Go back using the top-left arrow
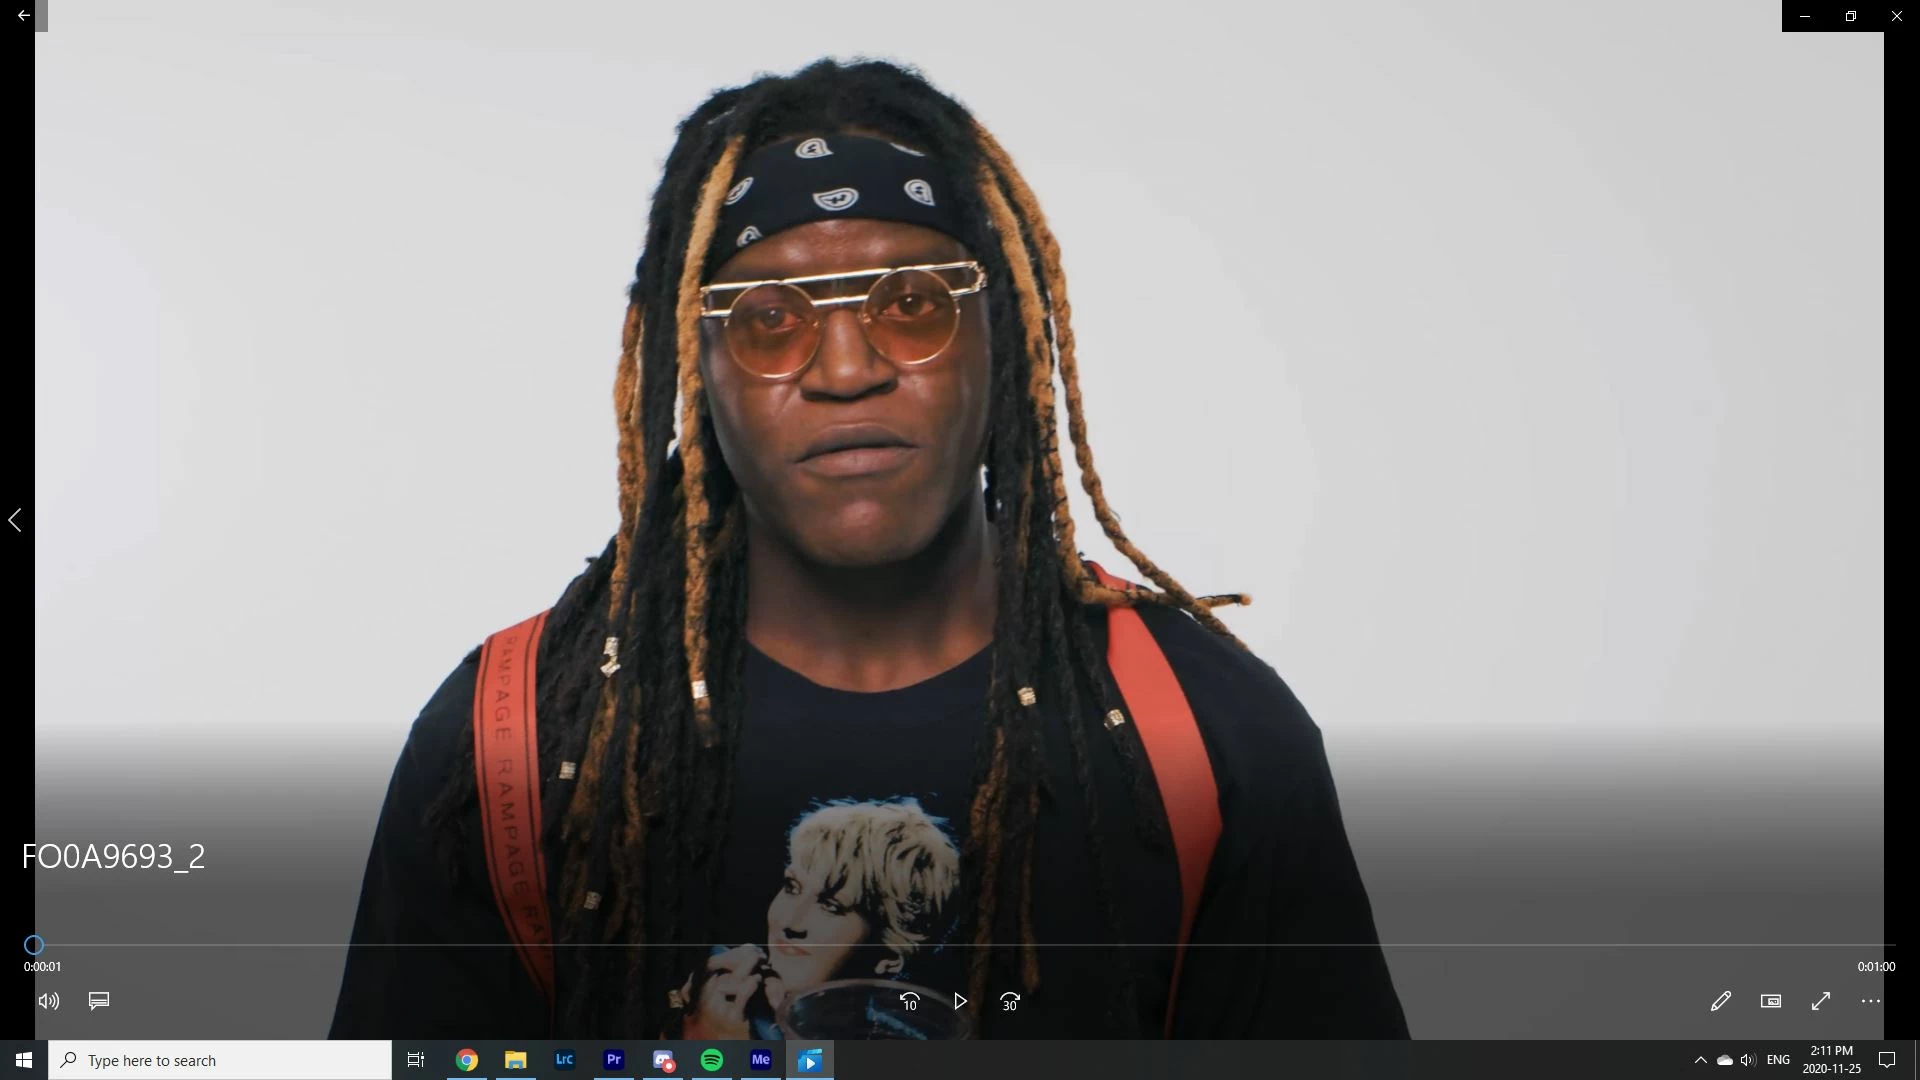1920x1080 pixels. [x=23, y=16]
